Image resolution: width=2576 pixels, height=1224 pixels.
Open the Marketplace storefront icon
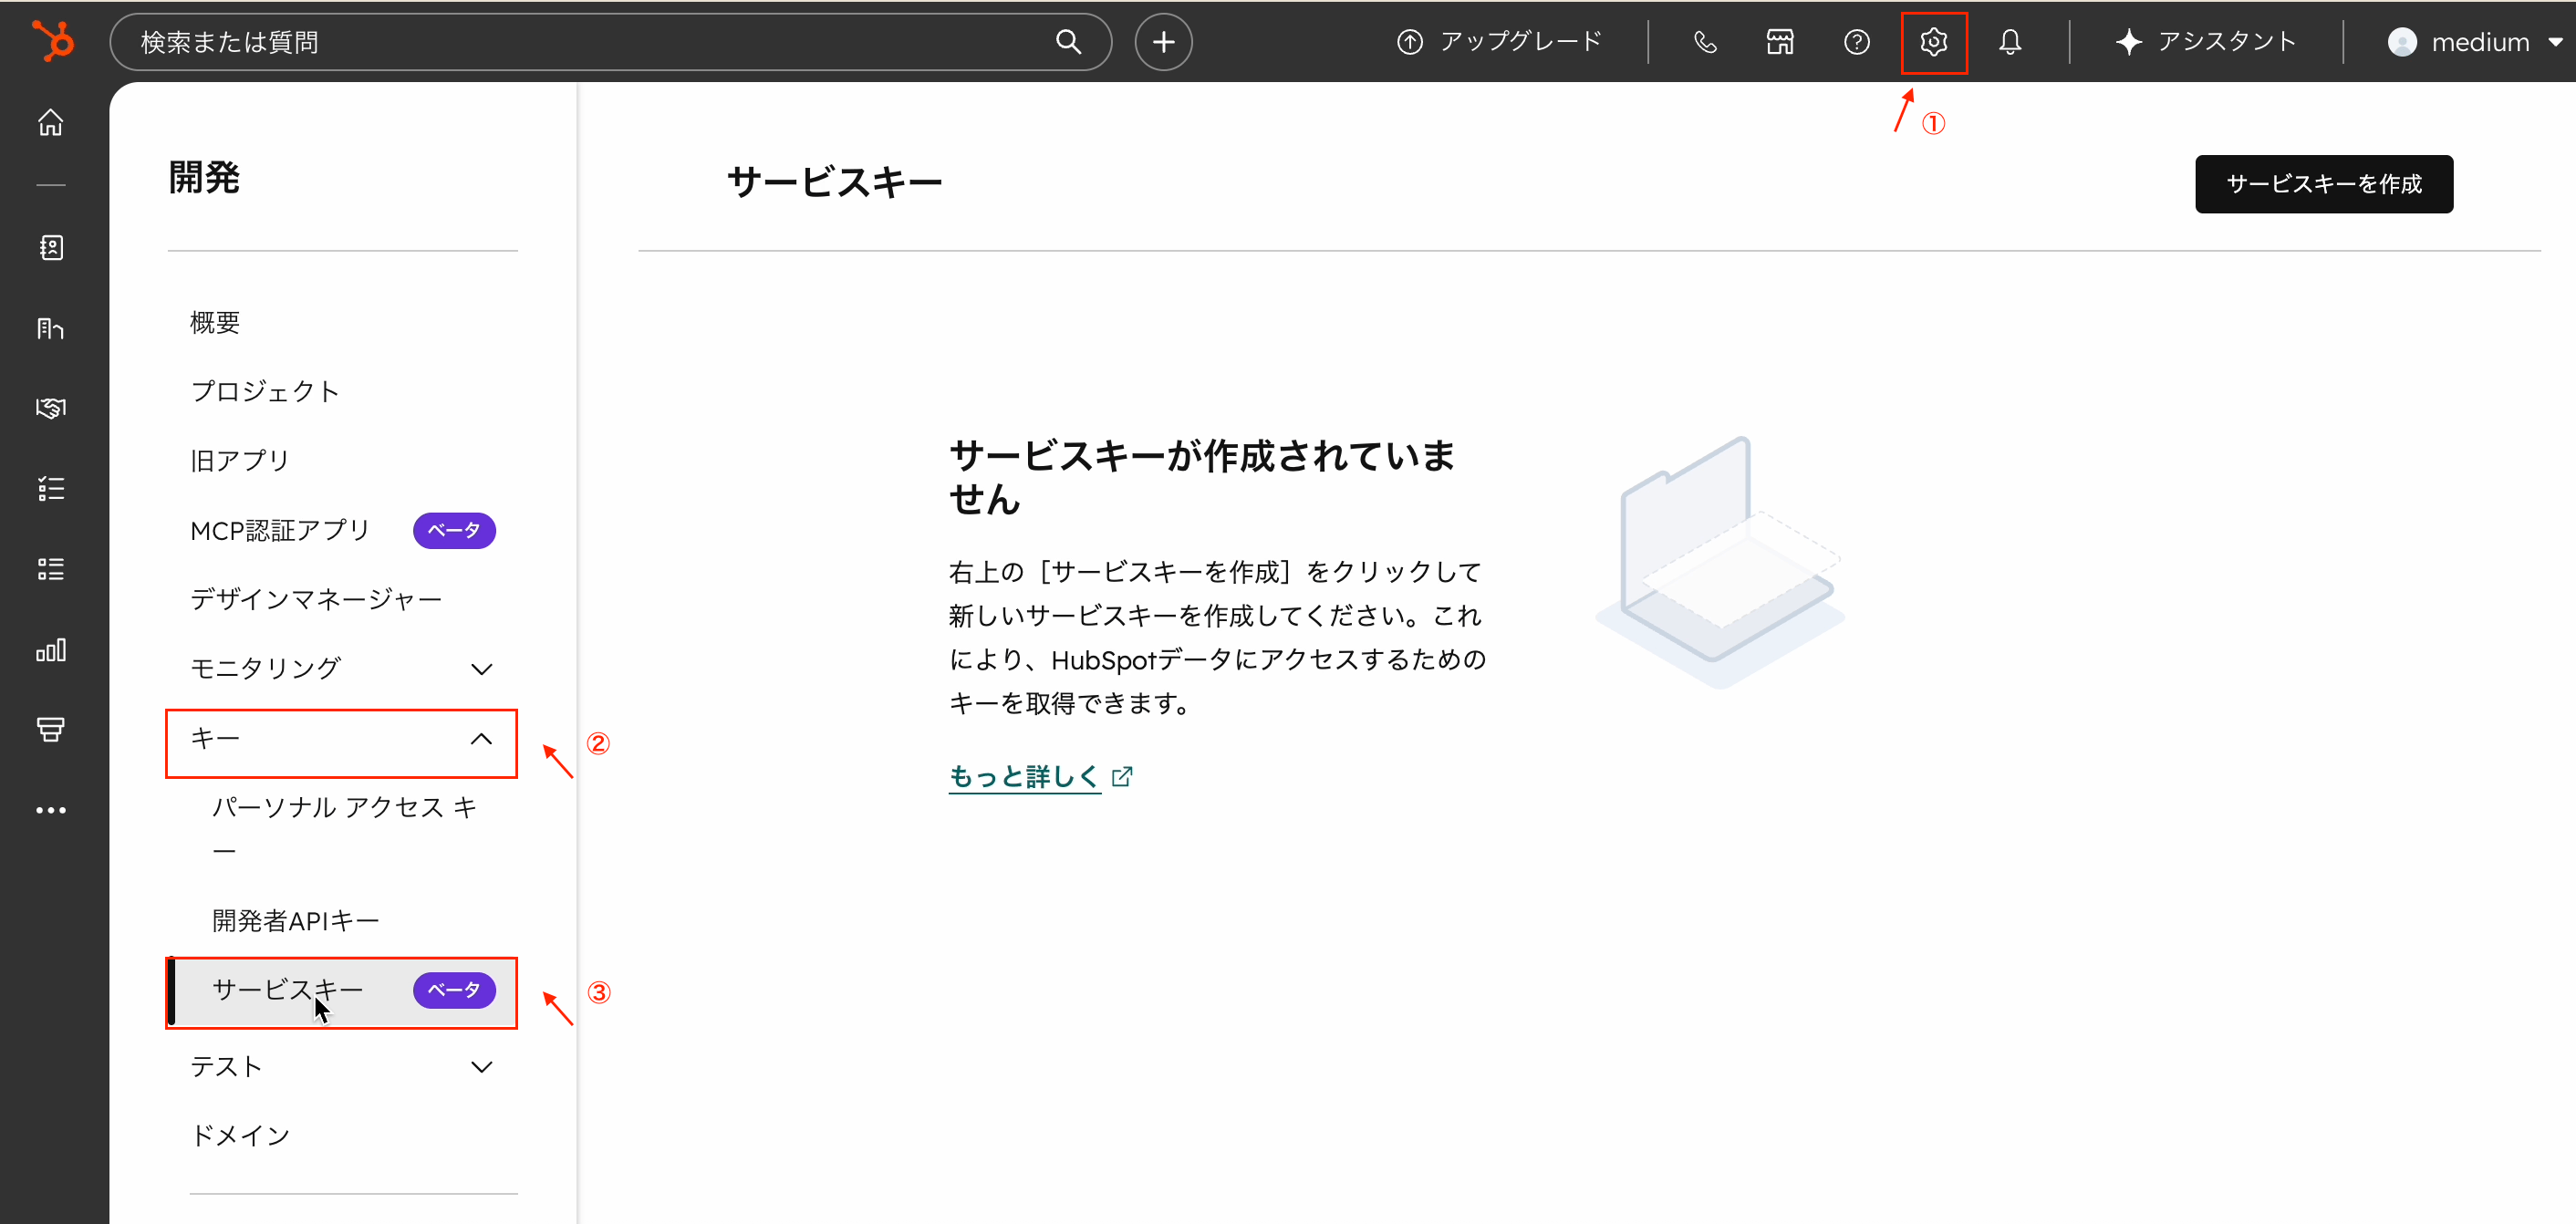(x=1780, y=42)
